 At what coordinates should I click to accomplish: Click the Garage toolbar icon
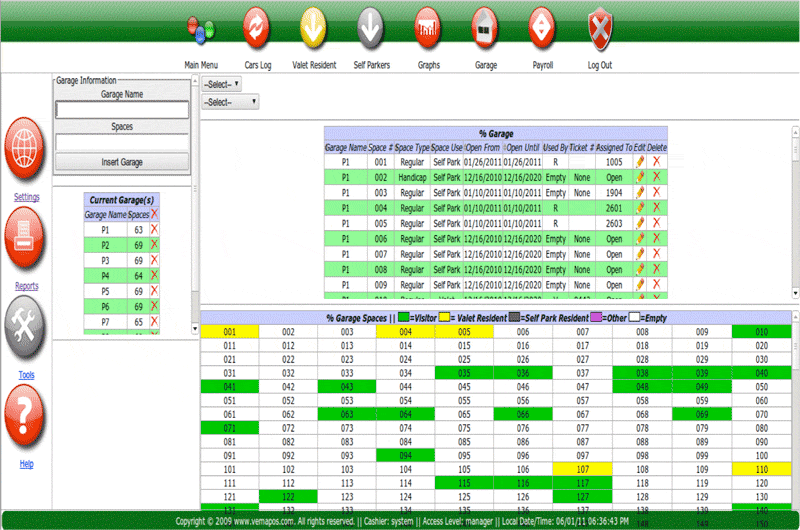[x=485, y=27]
